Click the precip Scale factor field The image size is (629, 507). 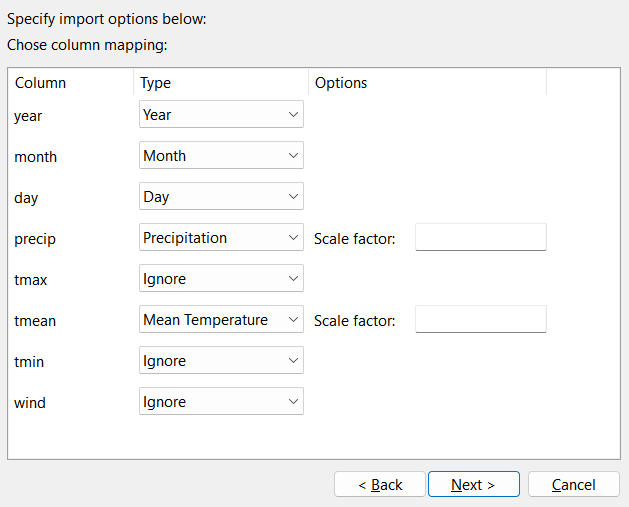coord(481,237)
